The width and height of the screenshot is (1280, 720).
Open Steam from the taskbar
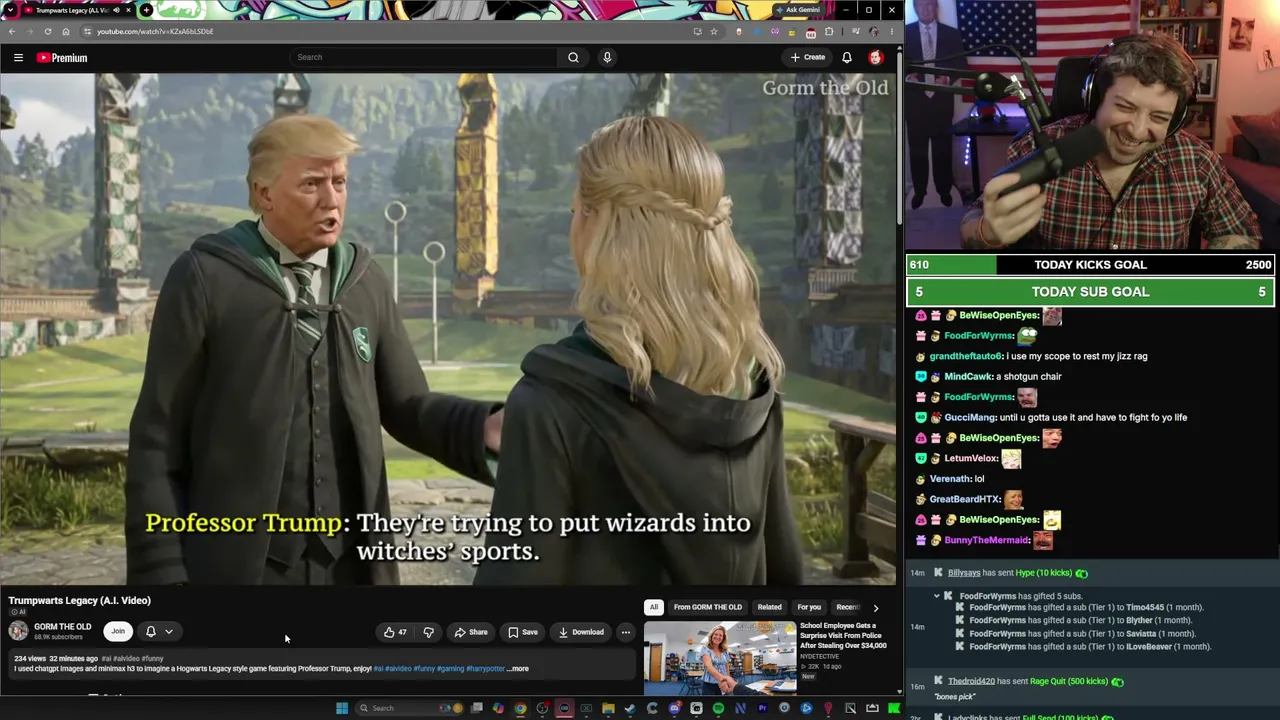point(630,708)
